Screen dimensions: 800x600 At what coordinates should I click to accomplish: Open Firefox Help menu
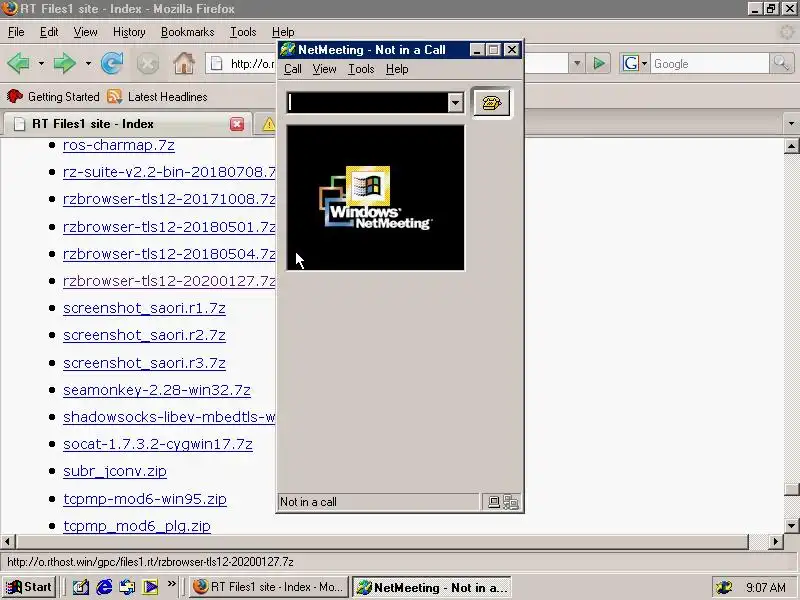[283, 32]
